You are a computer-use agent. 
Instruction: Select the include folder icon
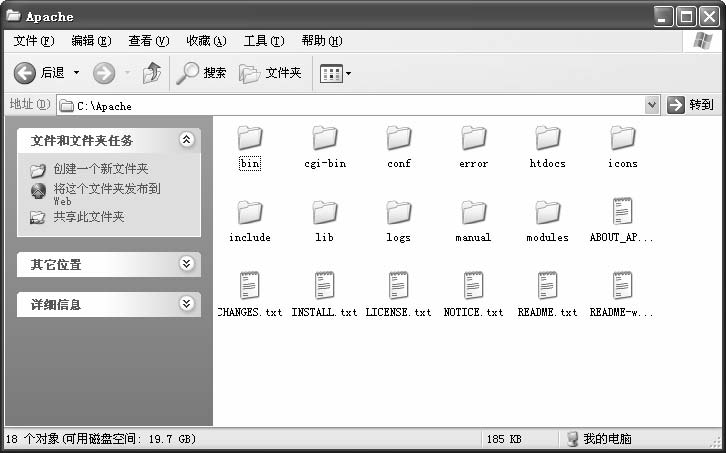point(250,212)
